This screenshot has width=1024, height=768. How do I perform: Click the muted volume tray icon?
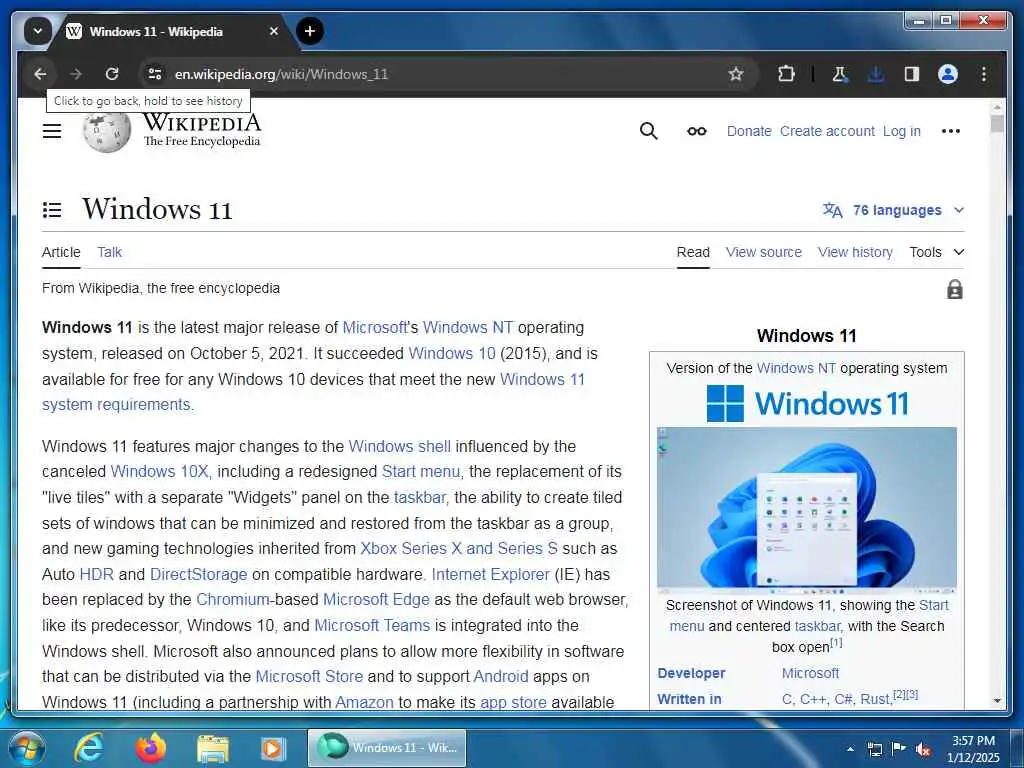pos(923,749)
